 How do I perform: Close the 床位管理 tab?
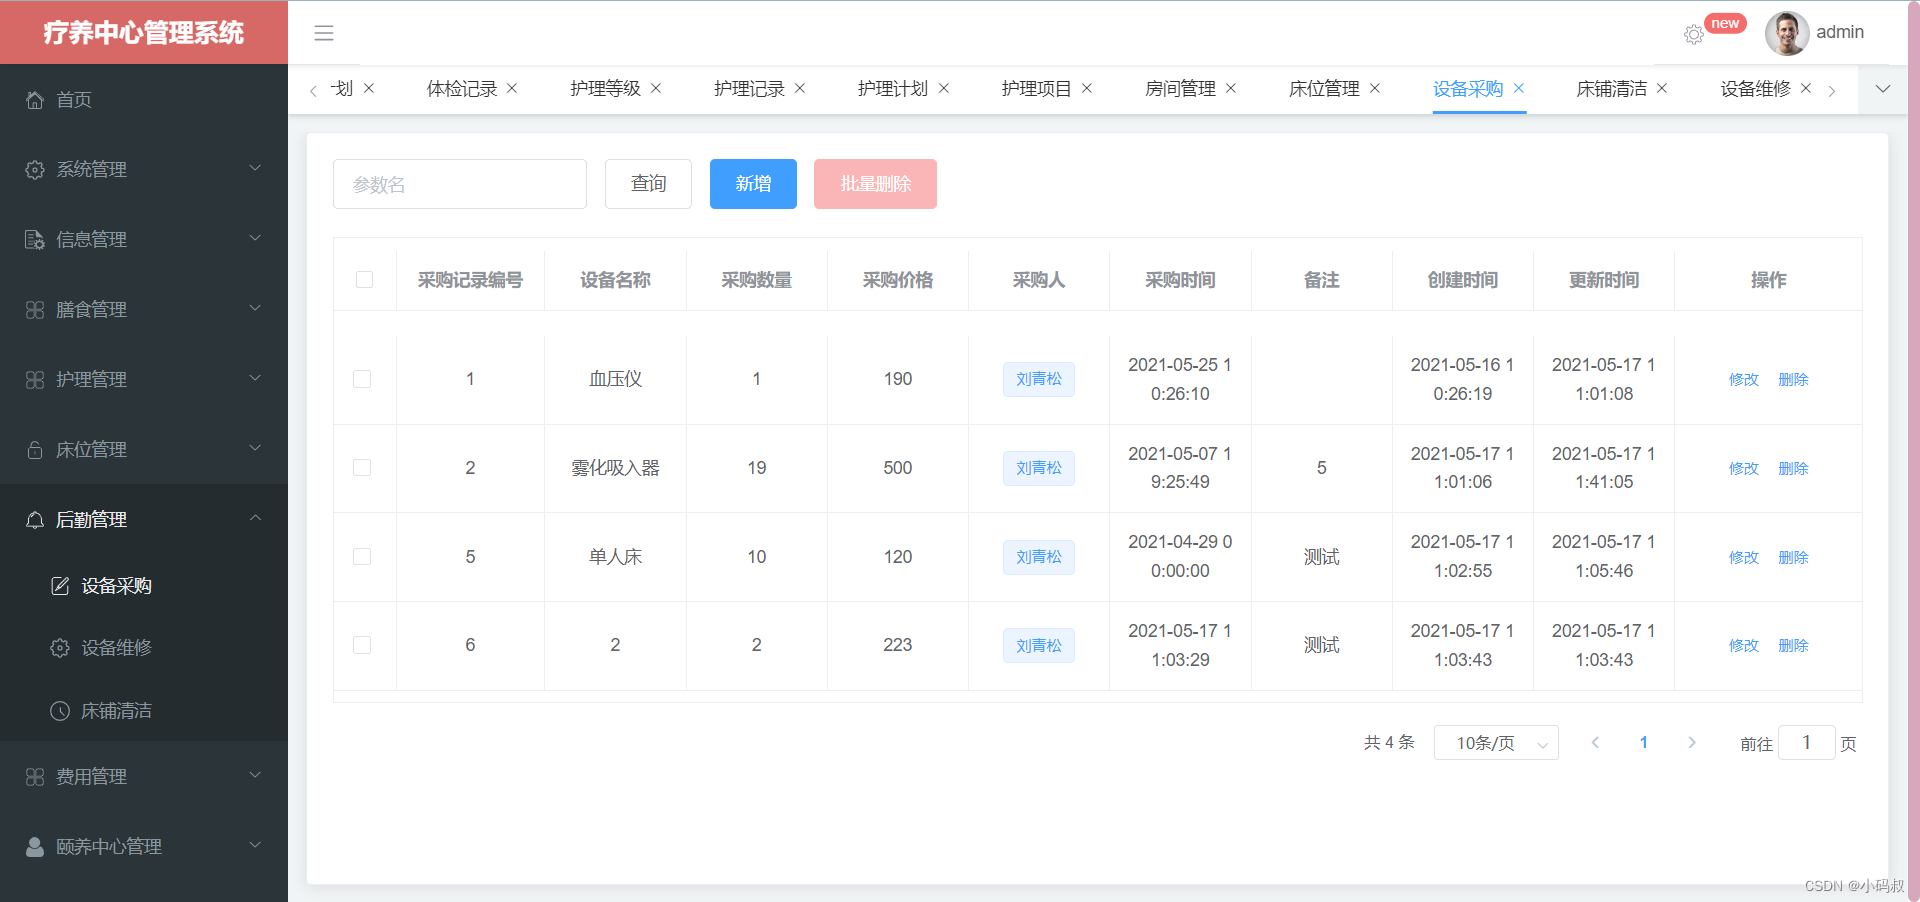[x=1375, y=88]
